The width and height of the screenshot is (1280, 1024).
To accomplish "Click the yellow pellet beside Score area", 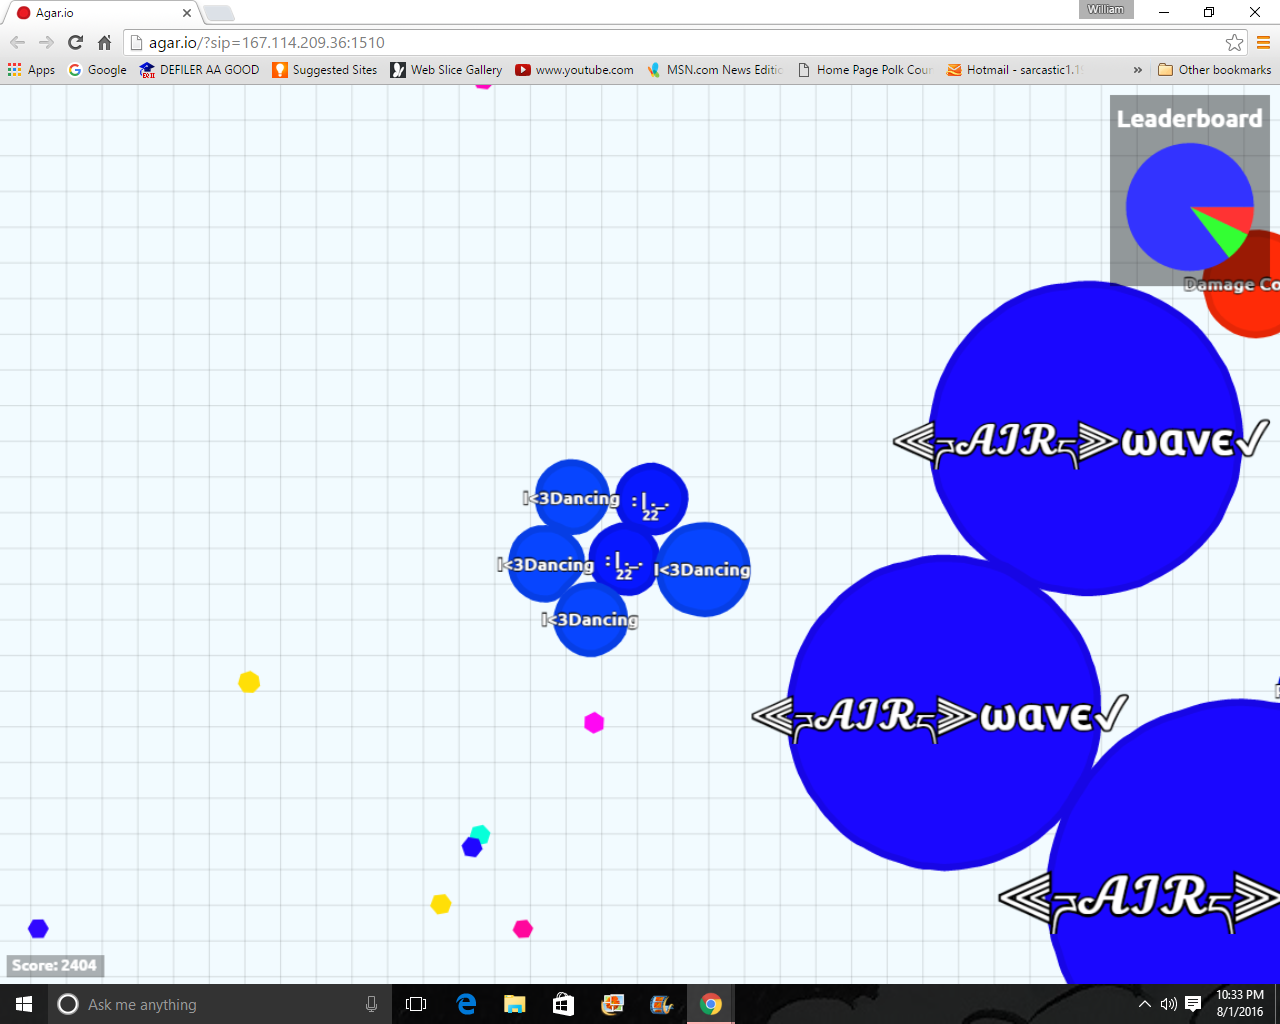I will tap(441, 904).
